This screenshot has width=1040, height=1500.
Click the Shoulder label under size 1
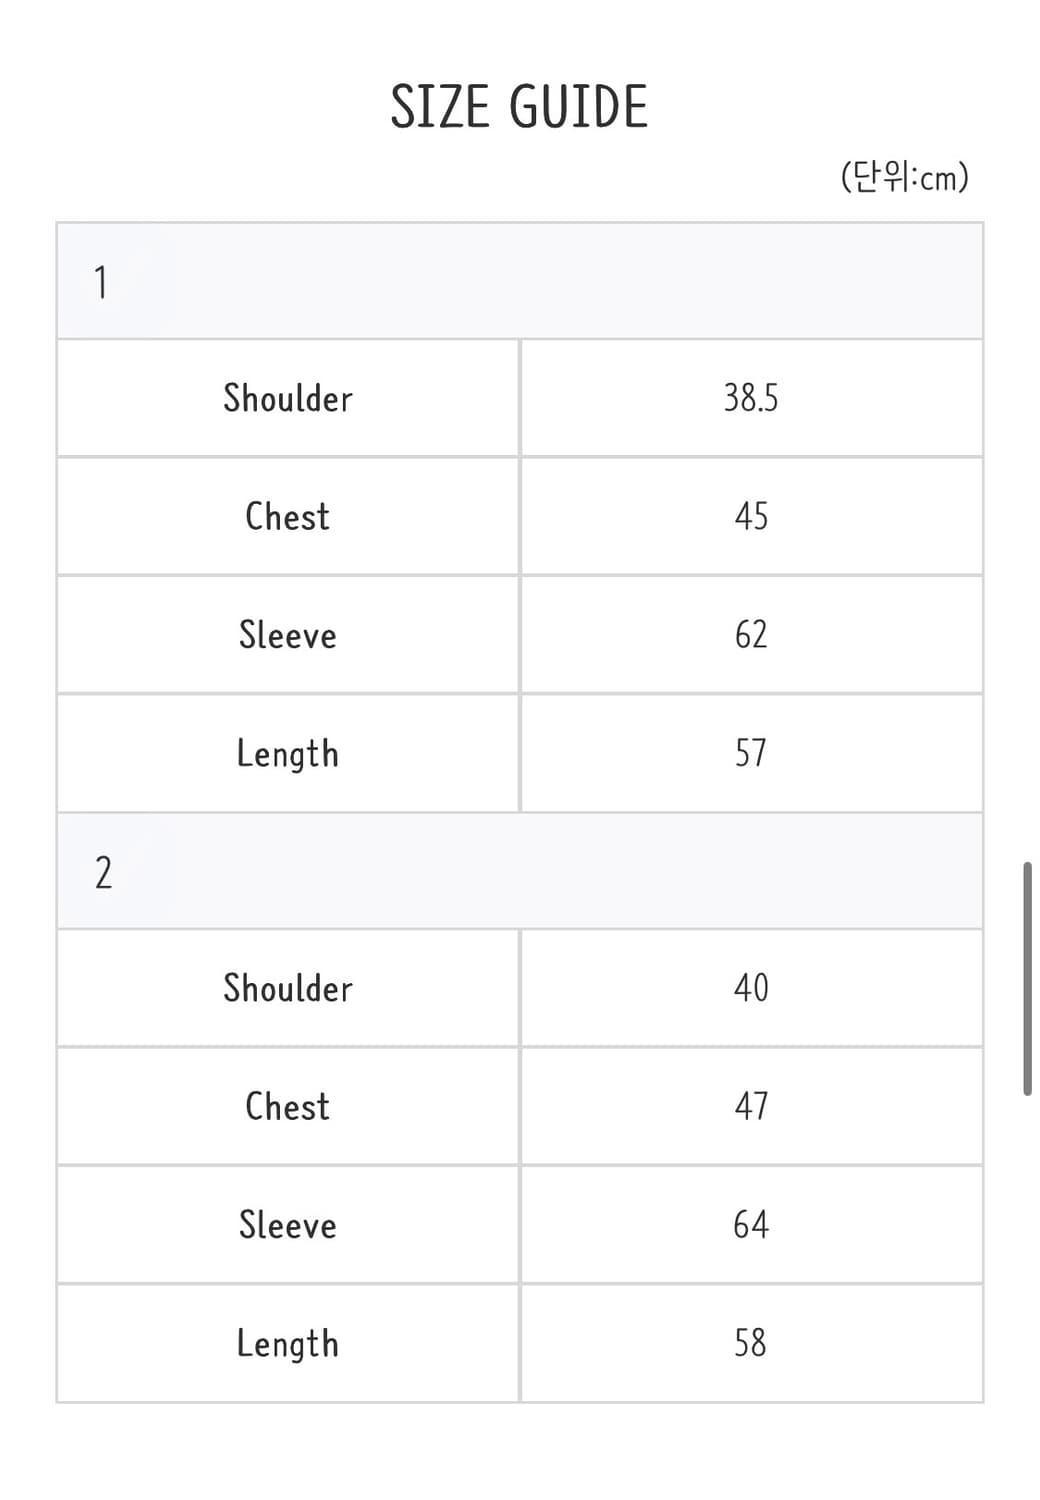click(288, 398)
